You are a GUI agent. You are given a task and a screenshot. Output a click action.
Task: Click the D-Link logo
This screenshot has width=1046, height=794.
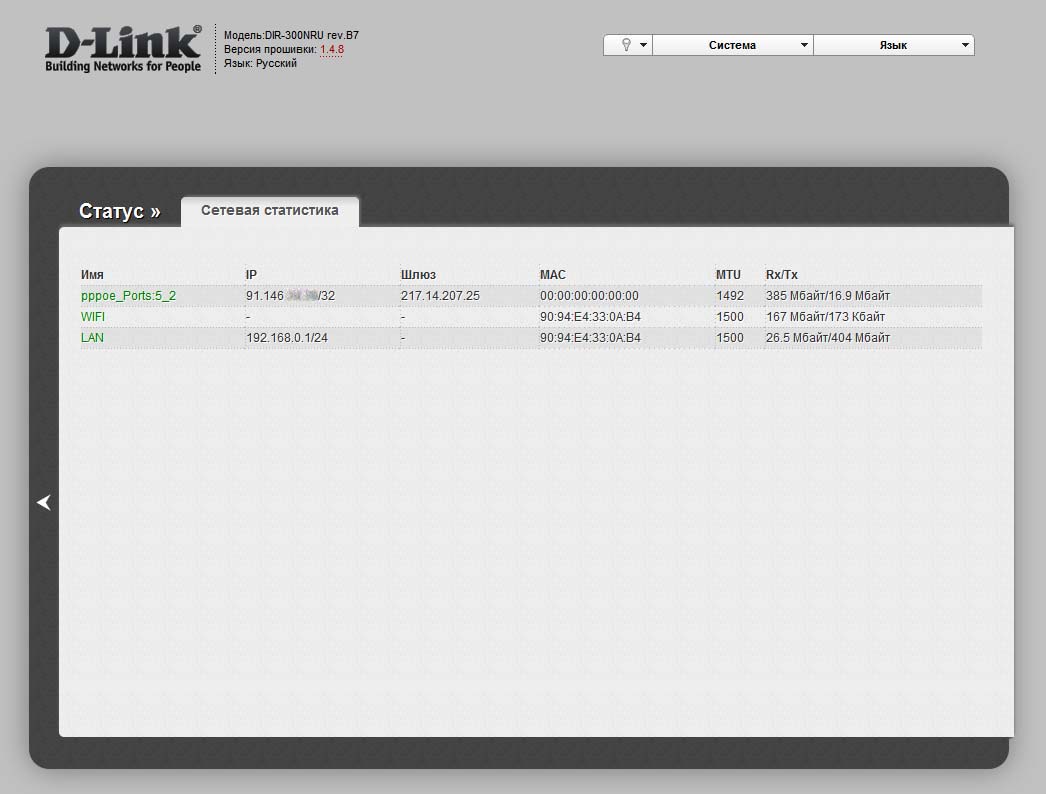click(123, 49)
